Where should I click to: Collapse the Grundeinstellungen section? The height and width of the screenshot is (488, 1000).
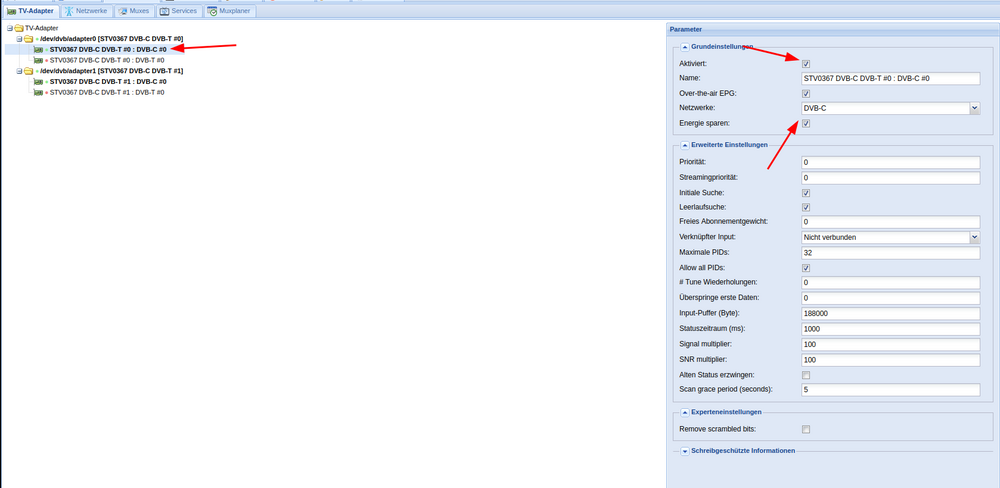click(685, 47)
